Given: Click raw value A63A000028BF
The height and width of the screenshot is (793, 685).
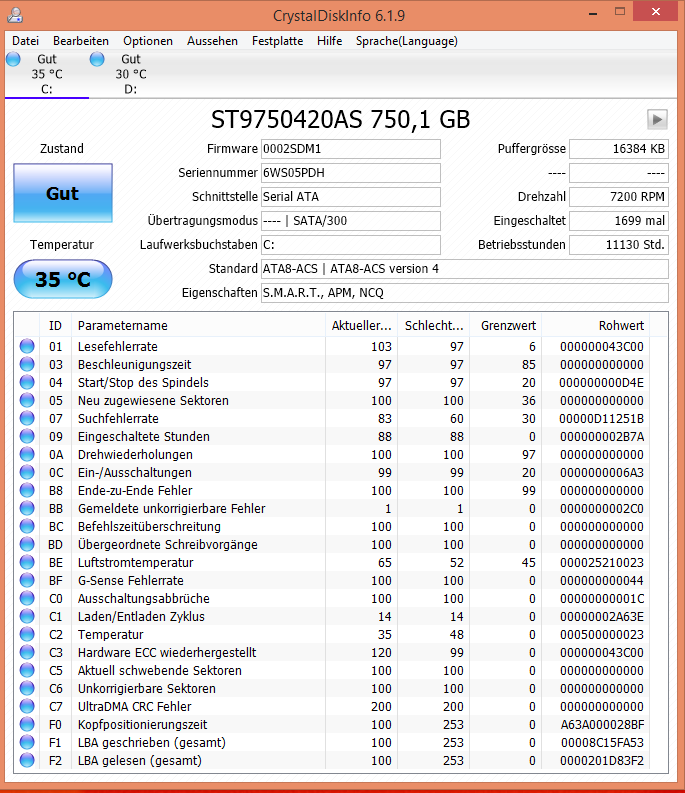Looking at the screenshot, I should point(602,725).
